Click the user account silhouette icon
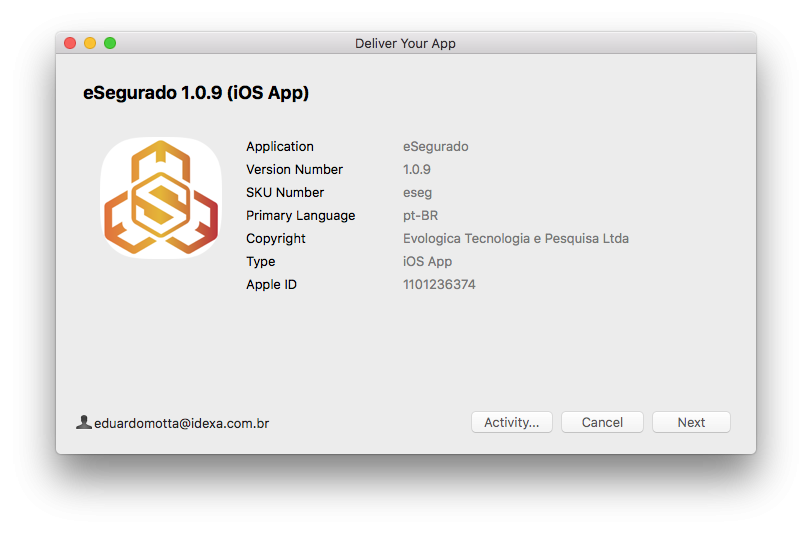Image resolution: width=812 pixels, height=534 pixels. coord(84,422)
